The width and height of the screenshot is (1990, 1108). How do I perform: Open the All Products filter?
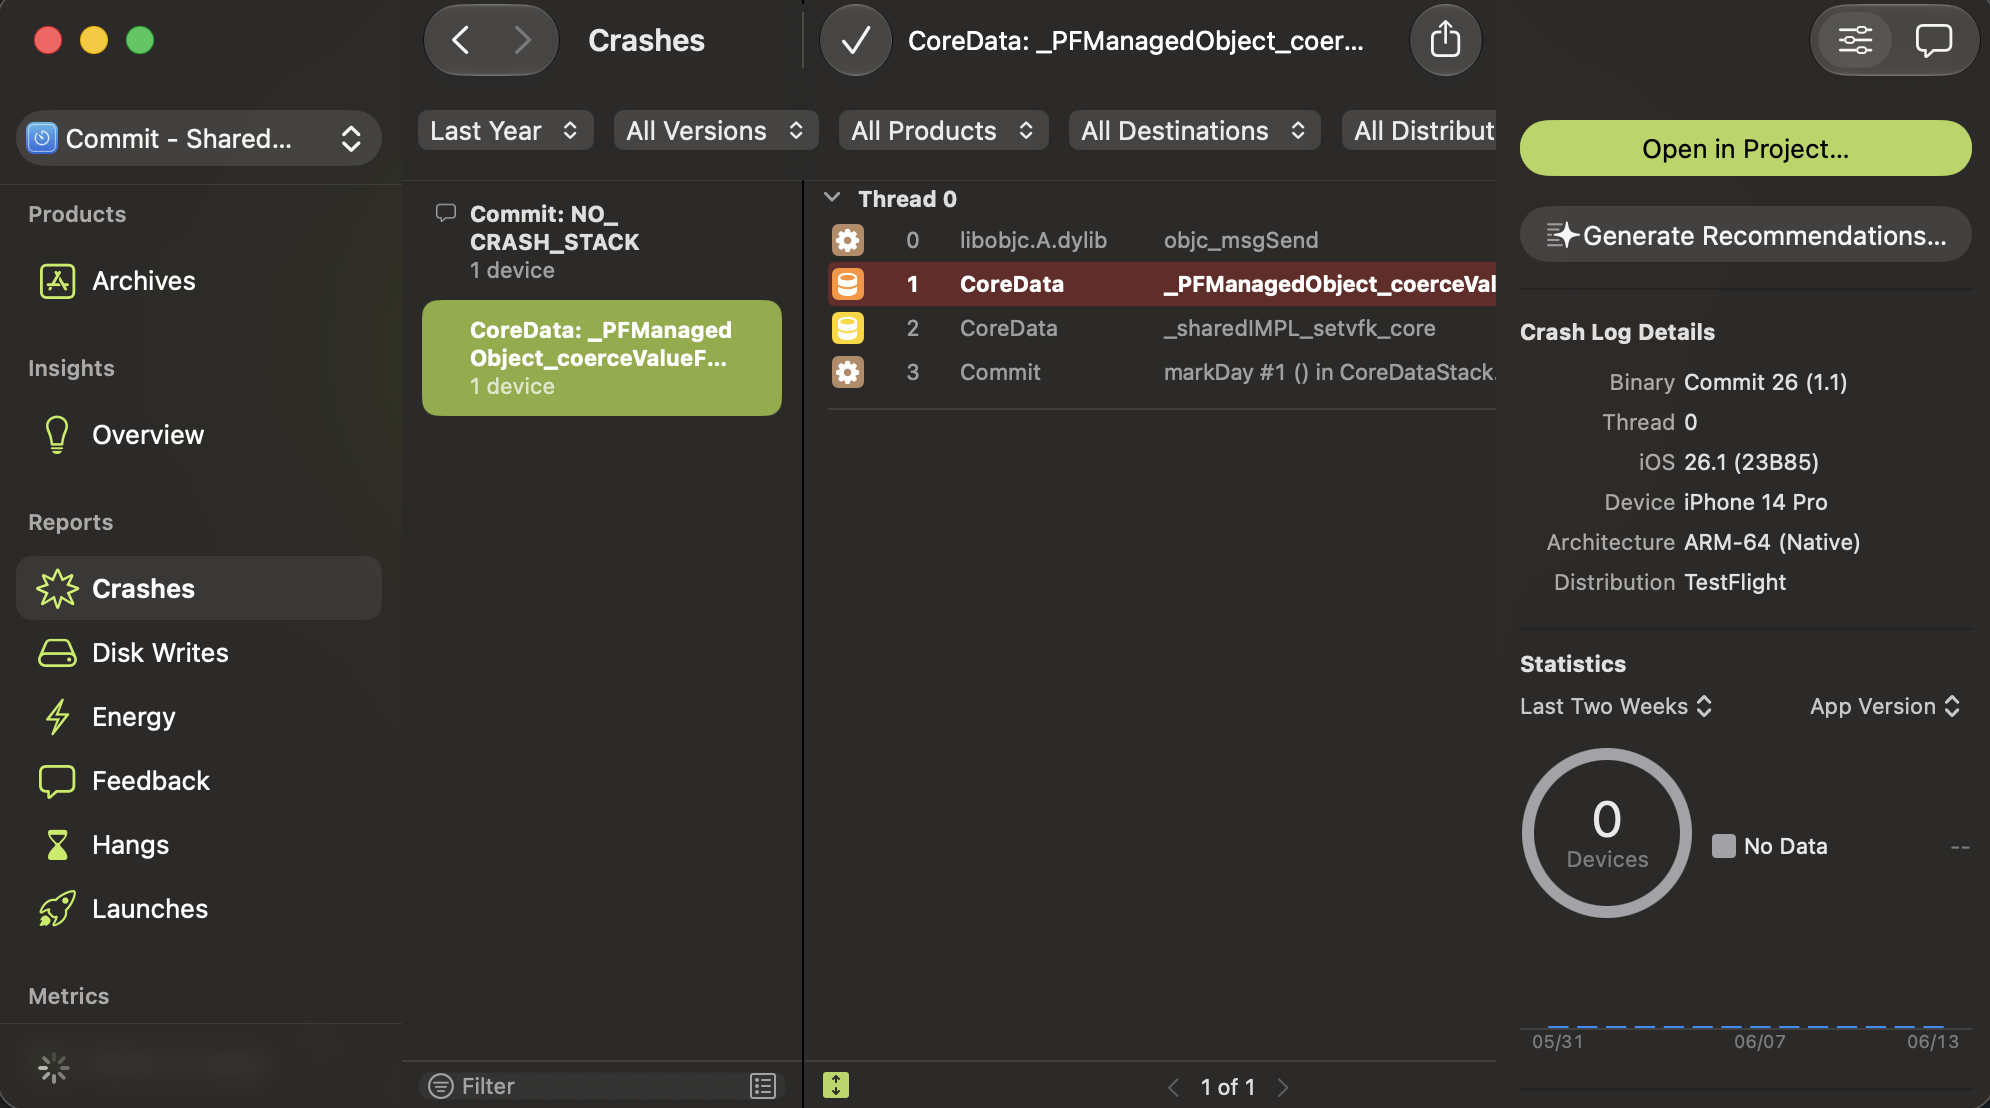tap(942, 130)
